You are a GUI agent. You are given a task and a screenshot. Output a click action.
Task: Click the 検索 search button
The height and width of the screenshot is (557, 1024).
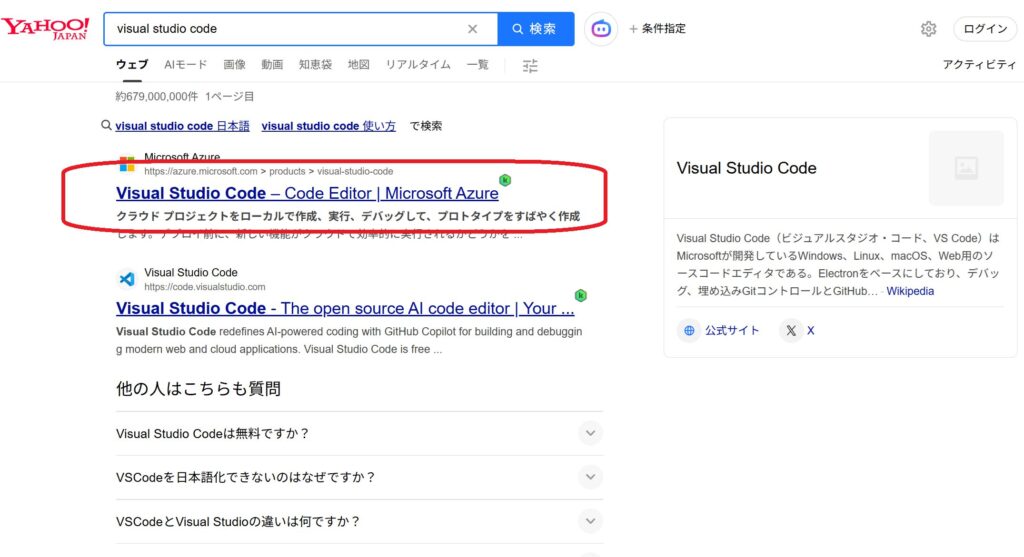536,29
